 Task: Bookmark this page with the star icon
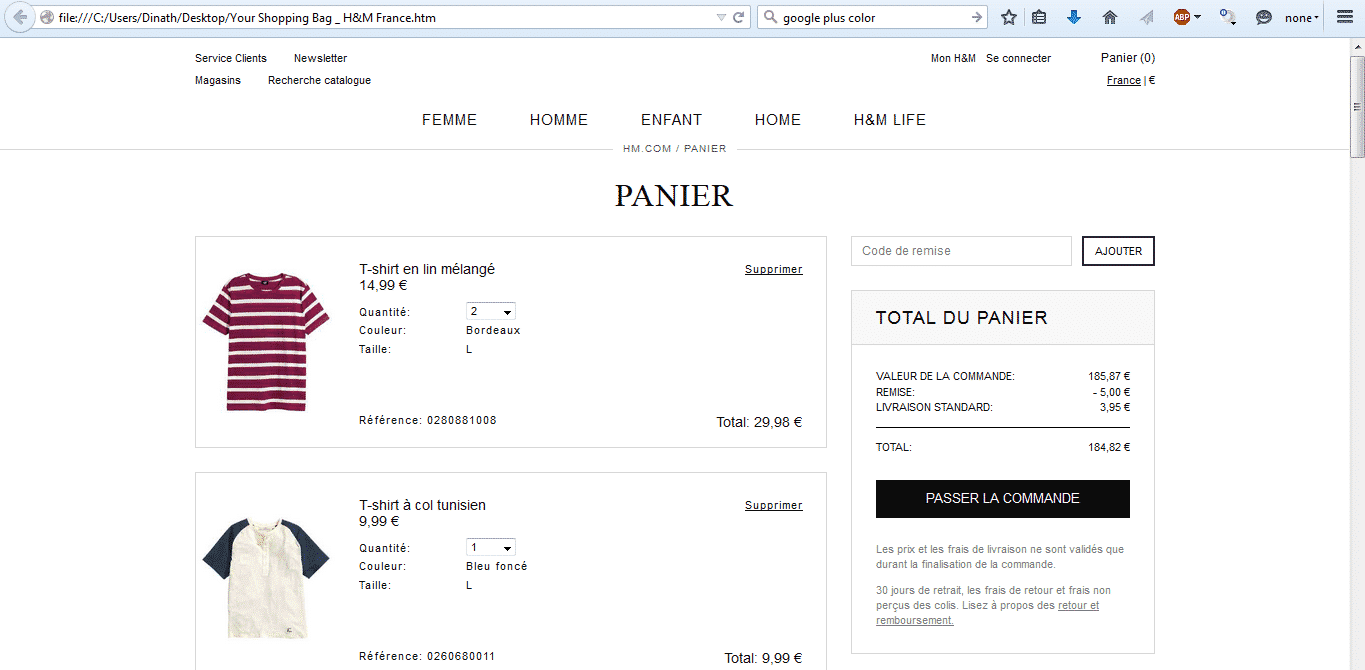[1009, 17]
